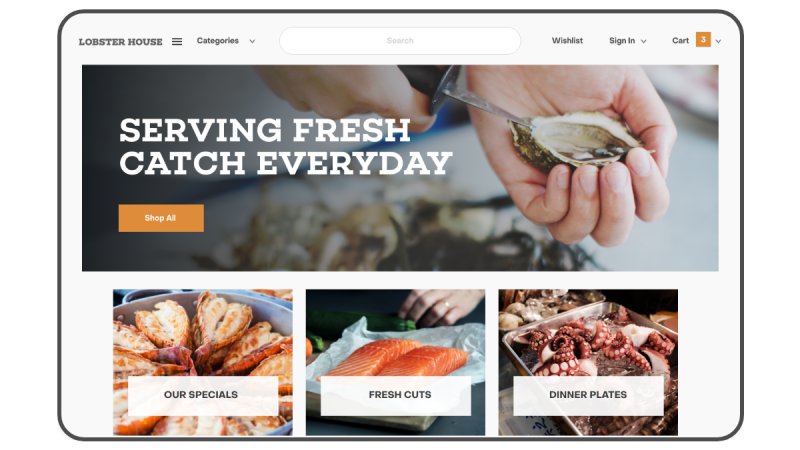This screenshot has height=450, width=800.
Task: Expand the Categories dropdown arrow
Action: (x=252, y=41)
